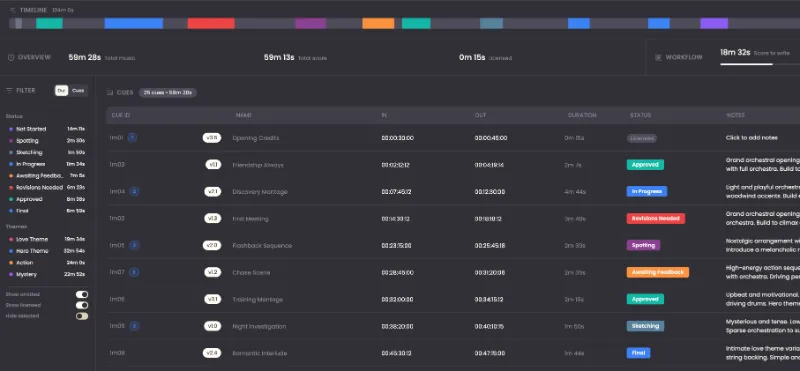
Task: Filter by Action theme
Action: tap(46, 263)
